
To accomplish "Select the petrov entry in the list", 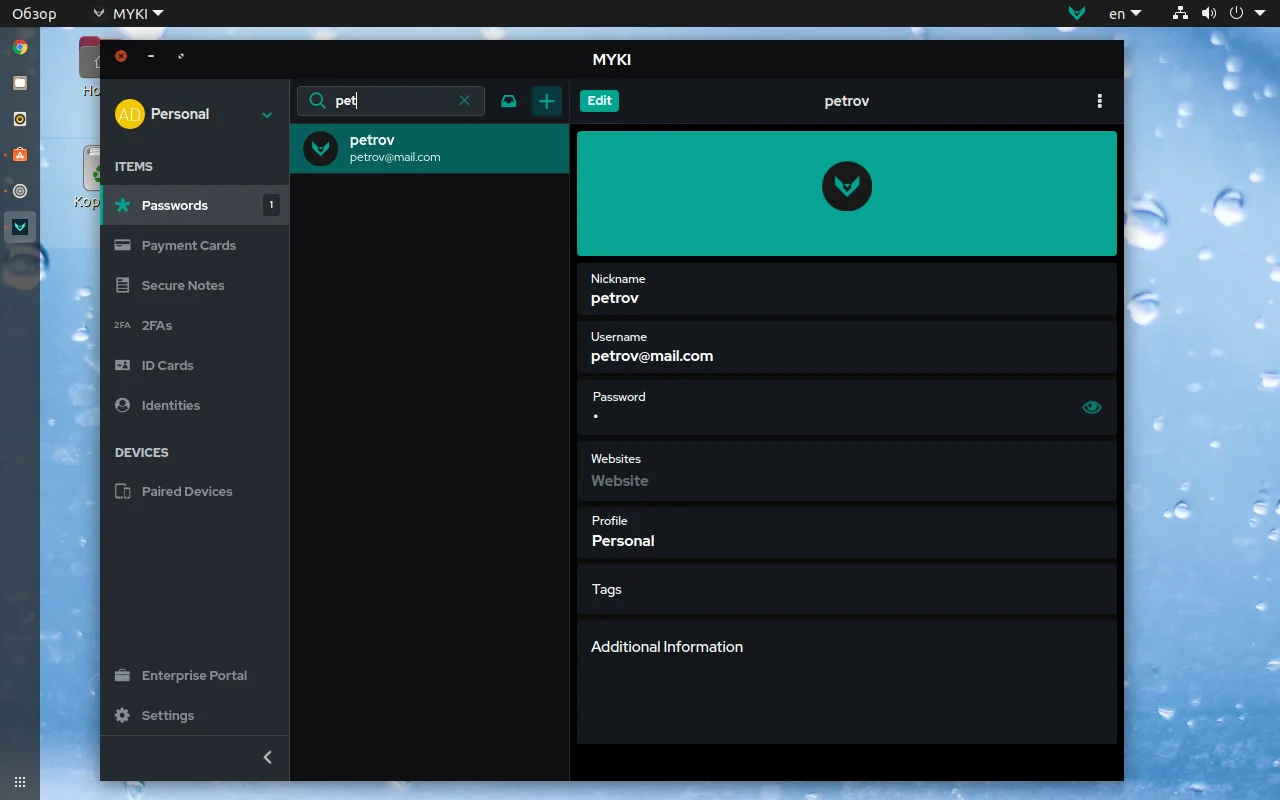I will pos(430,148).
